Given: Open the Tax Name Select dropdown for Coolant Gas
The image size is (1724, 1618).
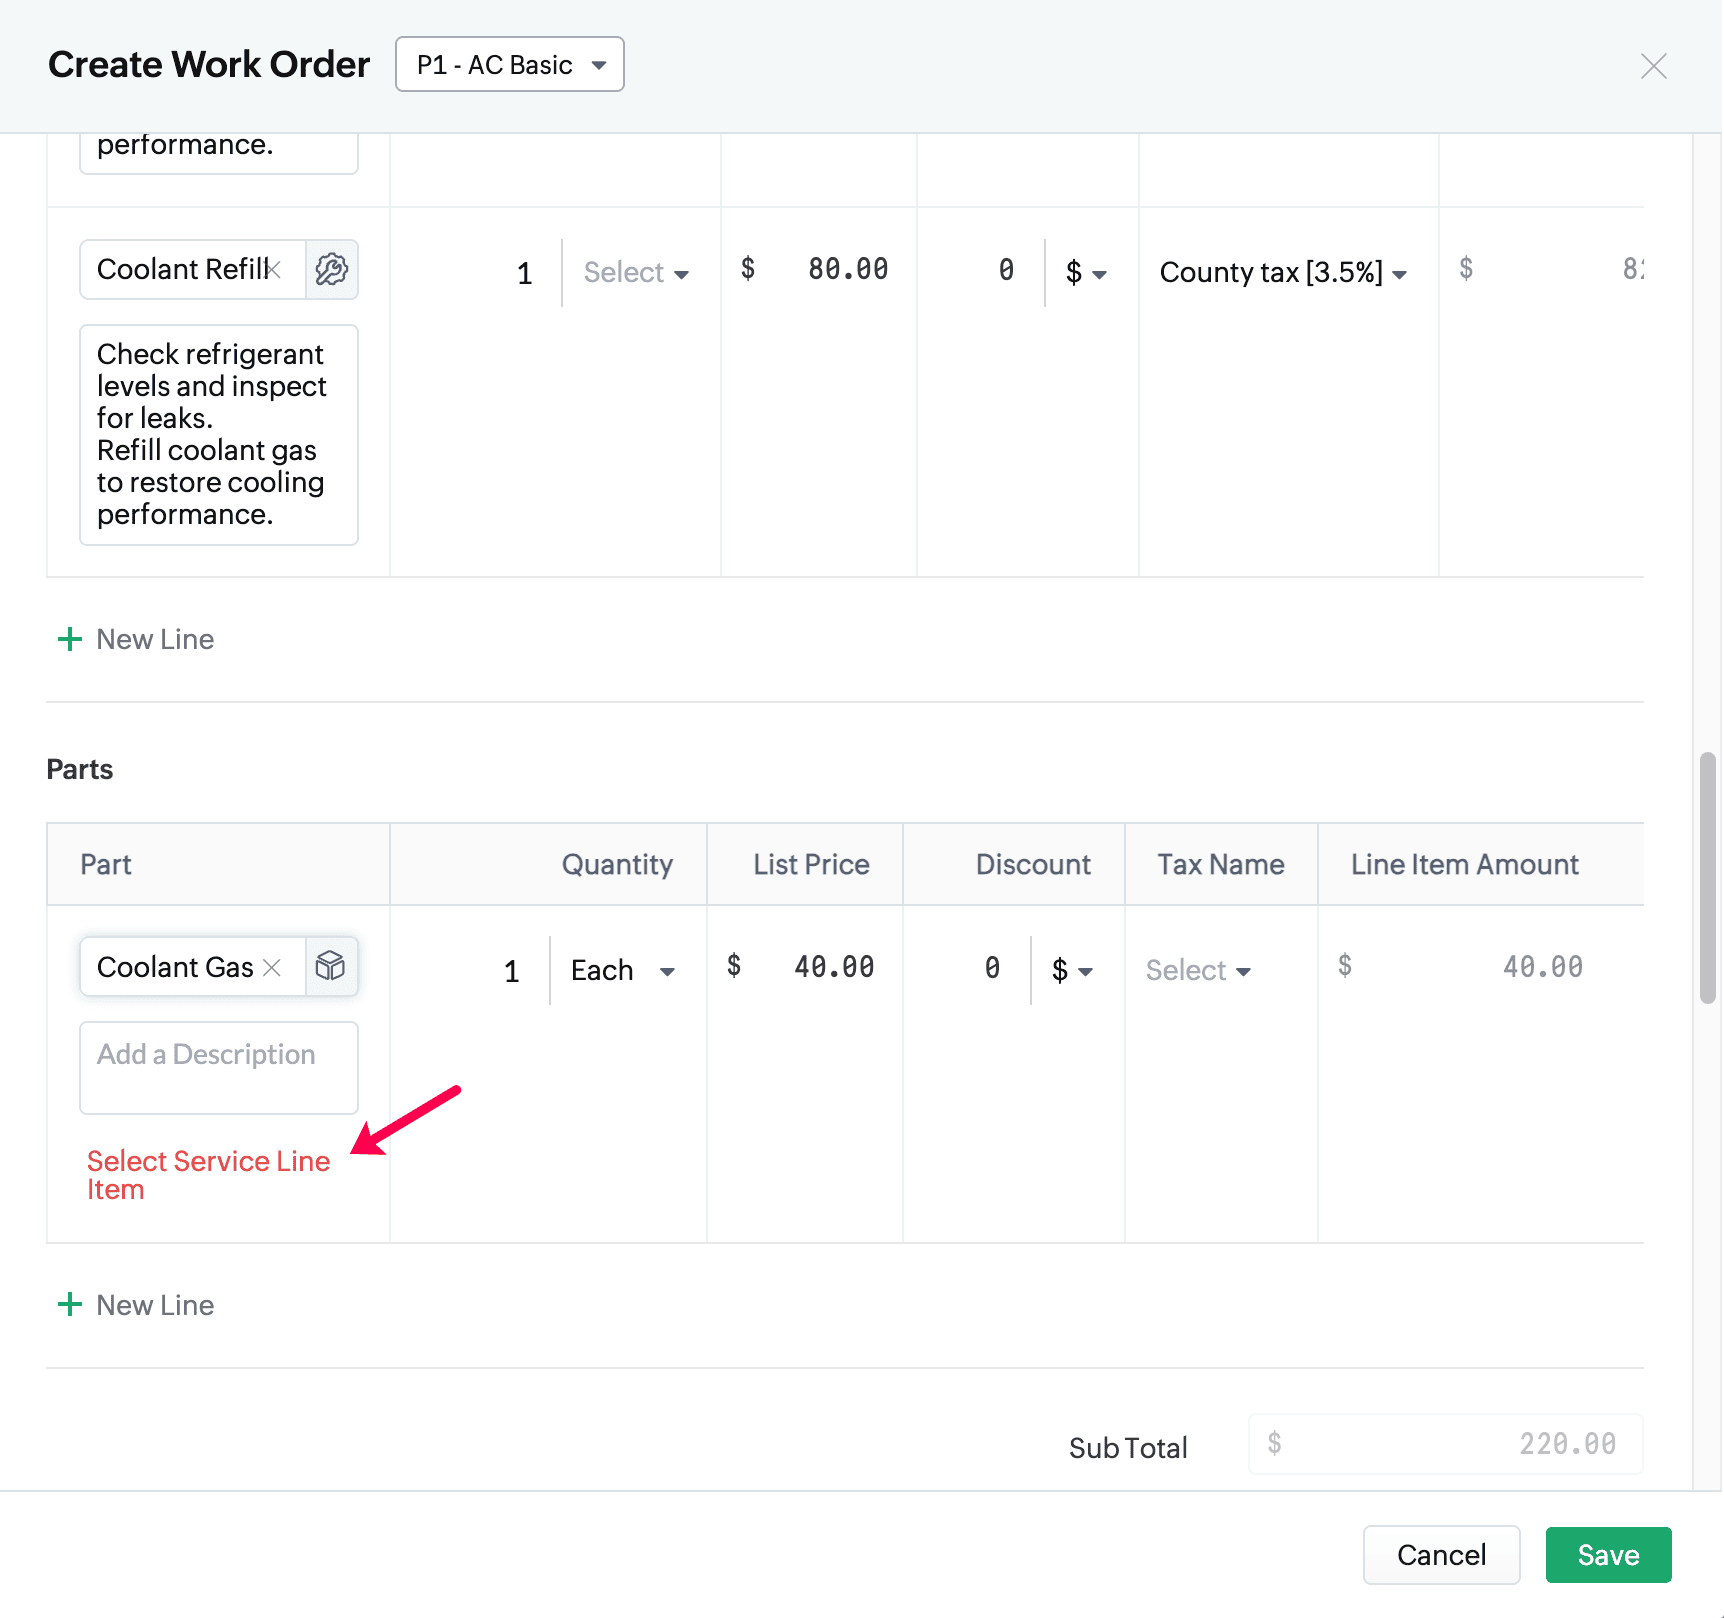Looking at the screenshot, I should [x=1198, y=970].
